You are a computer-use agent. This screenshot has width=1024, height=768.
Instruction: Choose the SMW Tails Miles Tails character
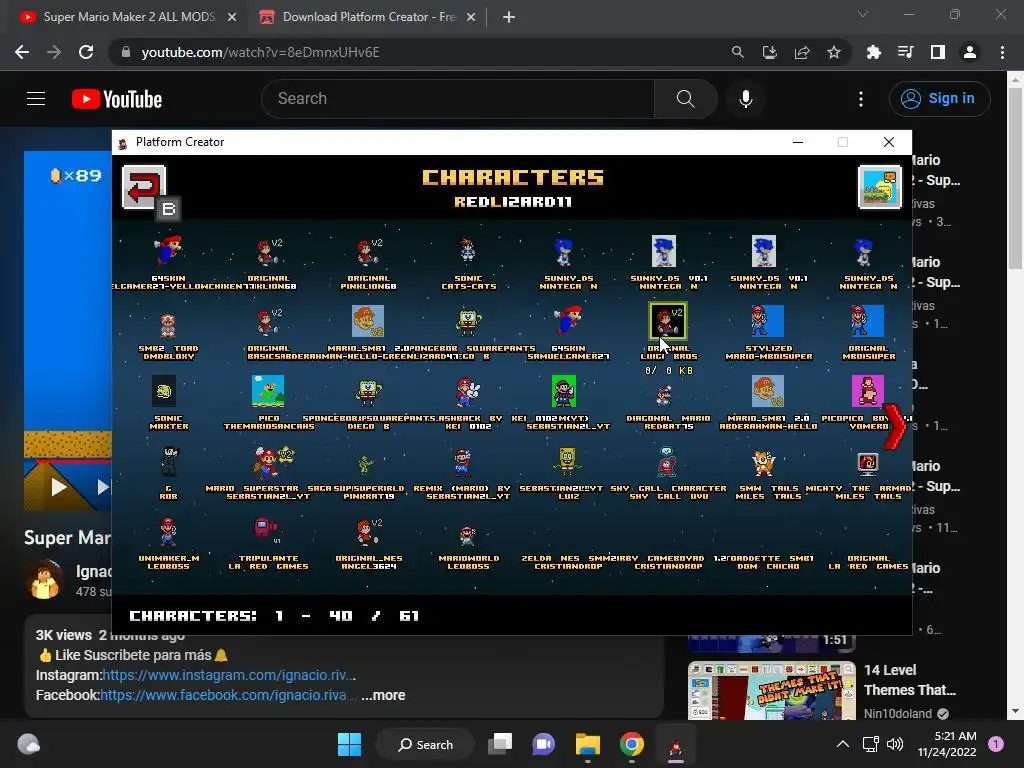coord(763,463)
